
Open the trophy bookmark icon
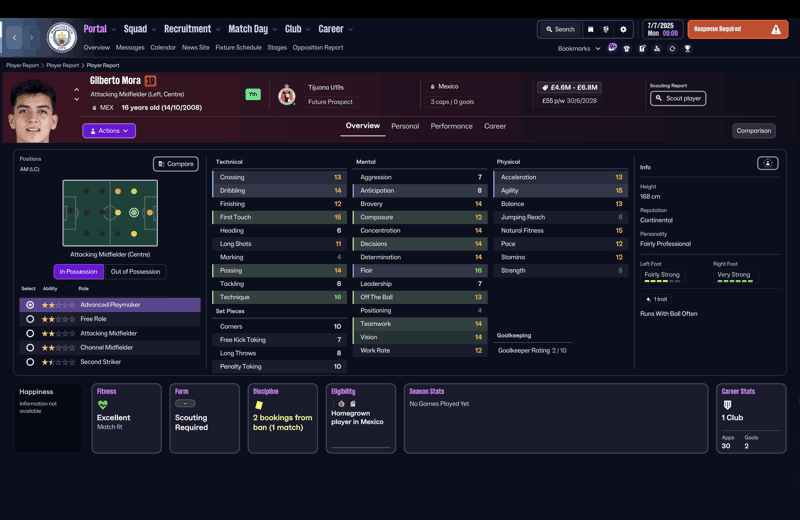[x=687, y=48]
